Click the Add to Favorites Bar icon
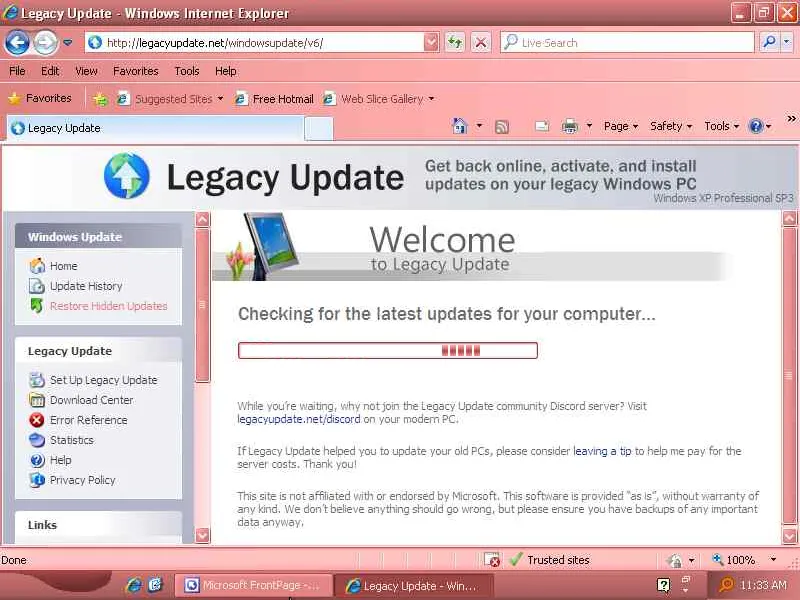This screenshot has width=800, height=600. [x=101, y=99]
